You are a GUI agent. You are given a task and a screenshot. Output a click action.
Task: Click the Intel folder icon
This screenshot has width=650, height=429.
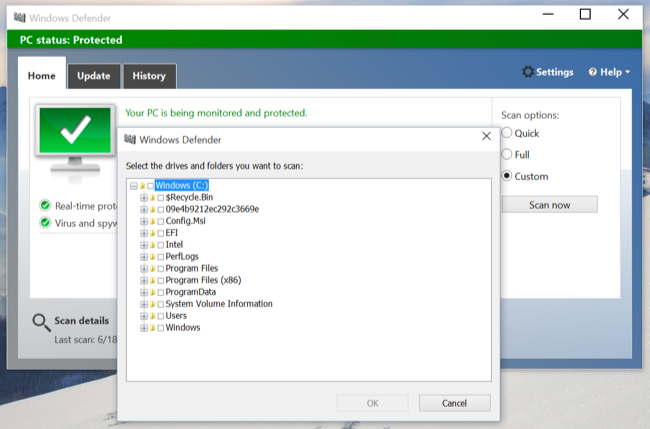point(152,245)
